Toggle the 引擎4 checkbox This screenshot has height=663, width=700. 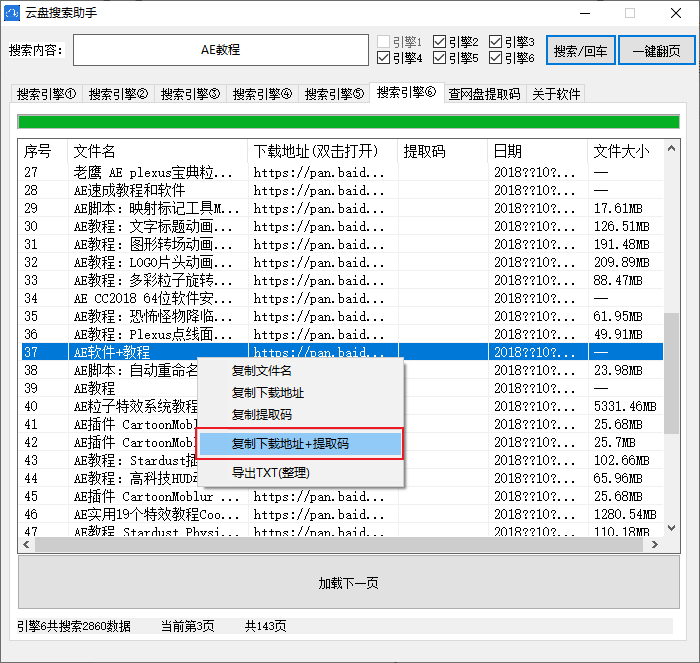(383, 58)
